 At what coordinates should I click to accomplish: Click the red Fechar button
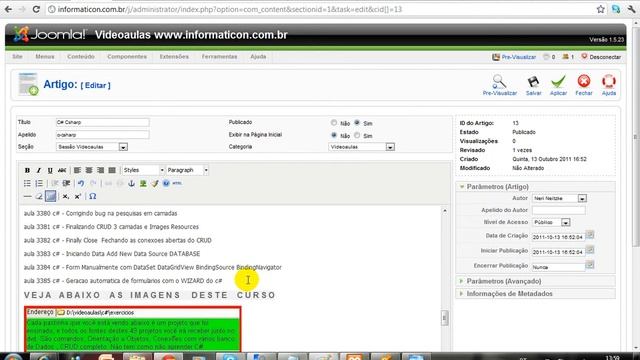[584, 81]
